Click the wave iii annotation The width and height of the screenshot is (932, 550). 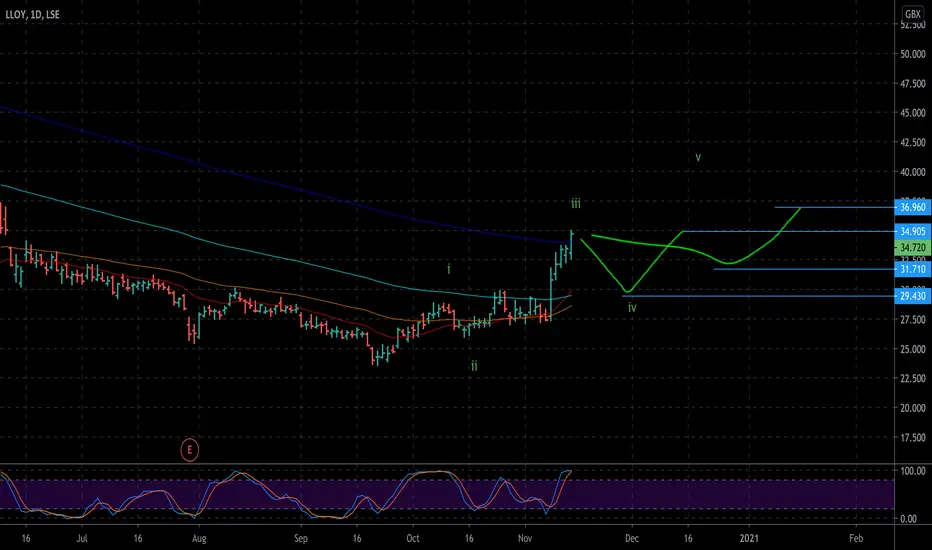[576, 203]
